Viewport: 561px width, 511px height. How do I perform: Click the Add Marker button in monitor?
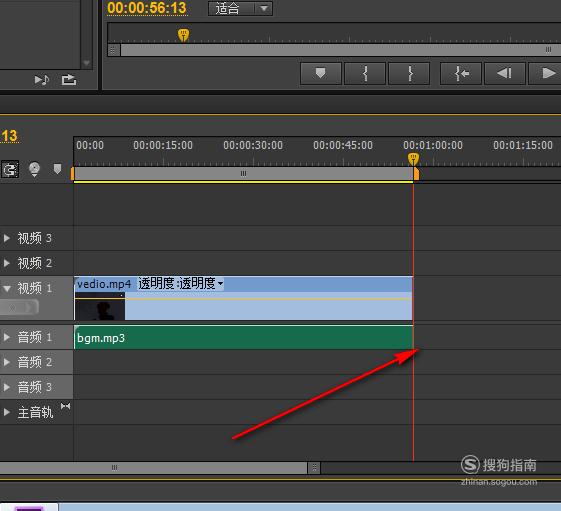tap(321, 73)
